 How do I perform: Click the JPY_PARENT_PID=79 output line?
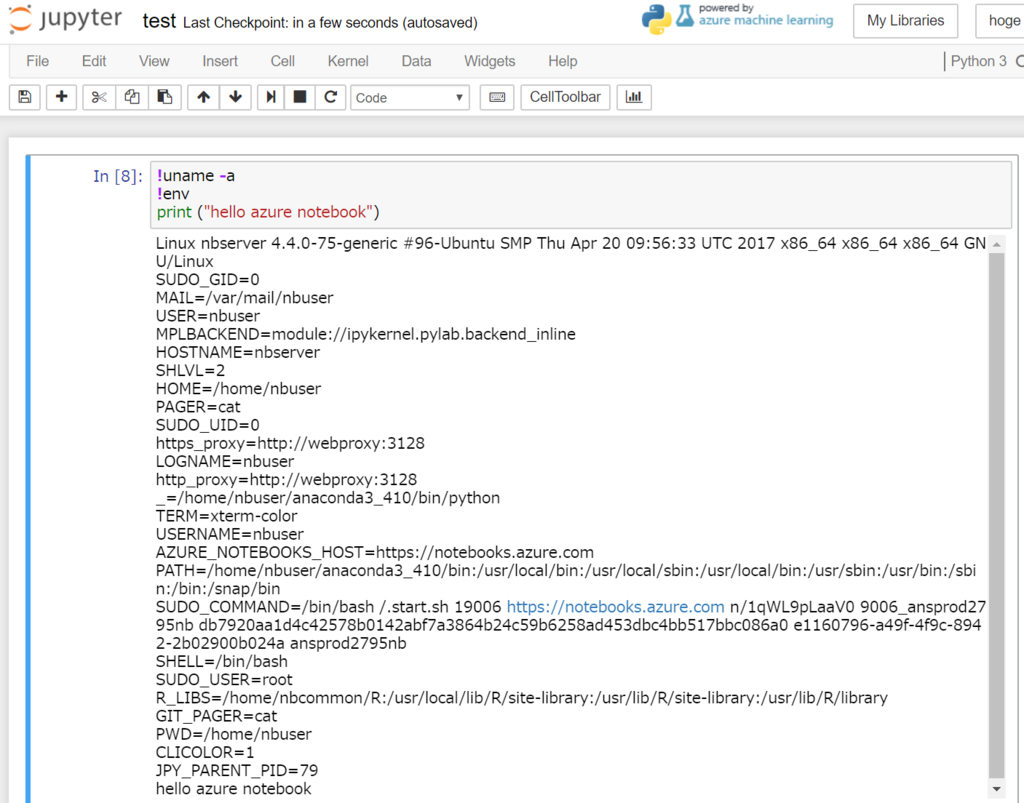coord(236,770)
